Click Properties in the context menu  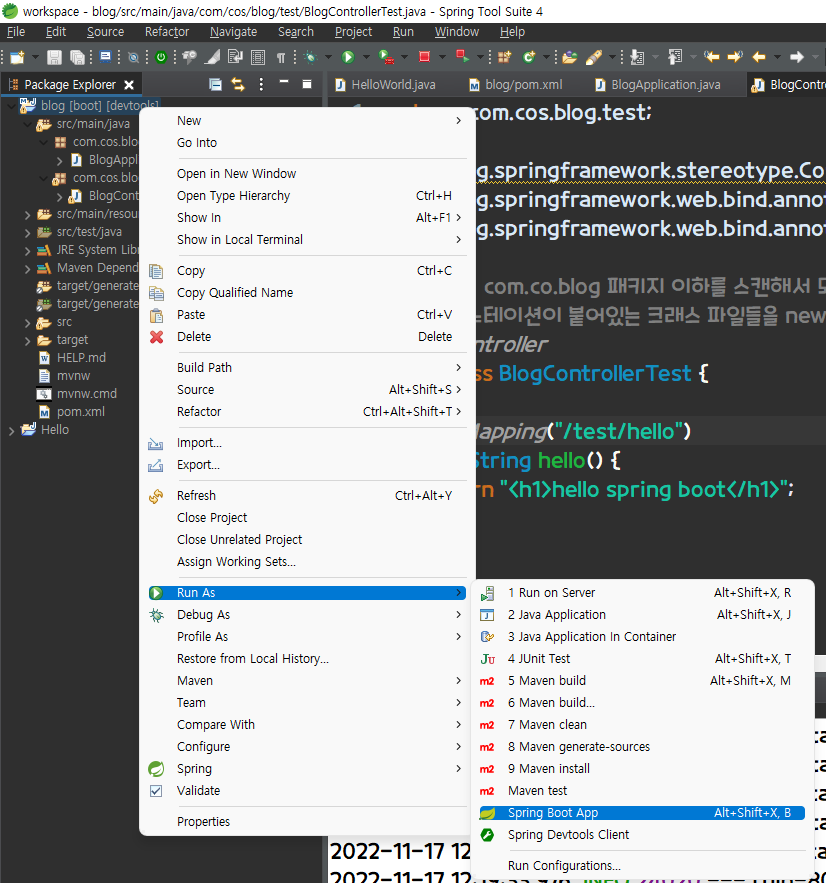[x=307, y=822]
